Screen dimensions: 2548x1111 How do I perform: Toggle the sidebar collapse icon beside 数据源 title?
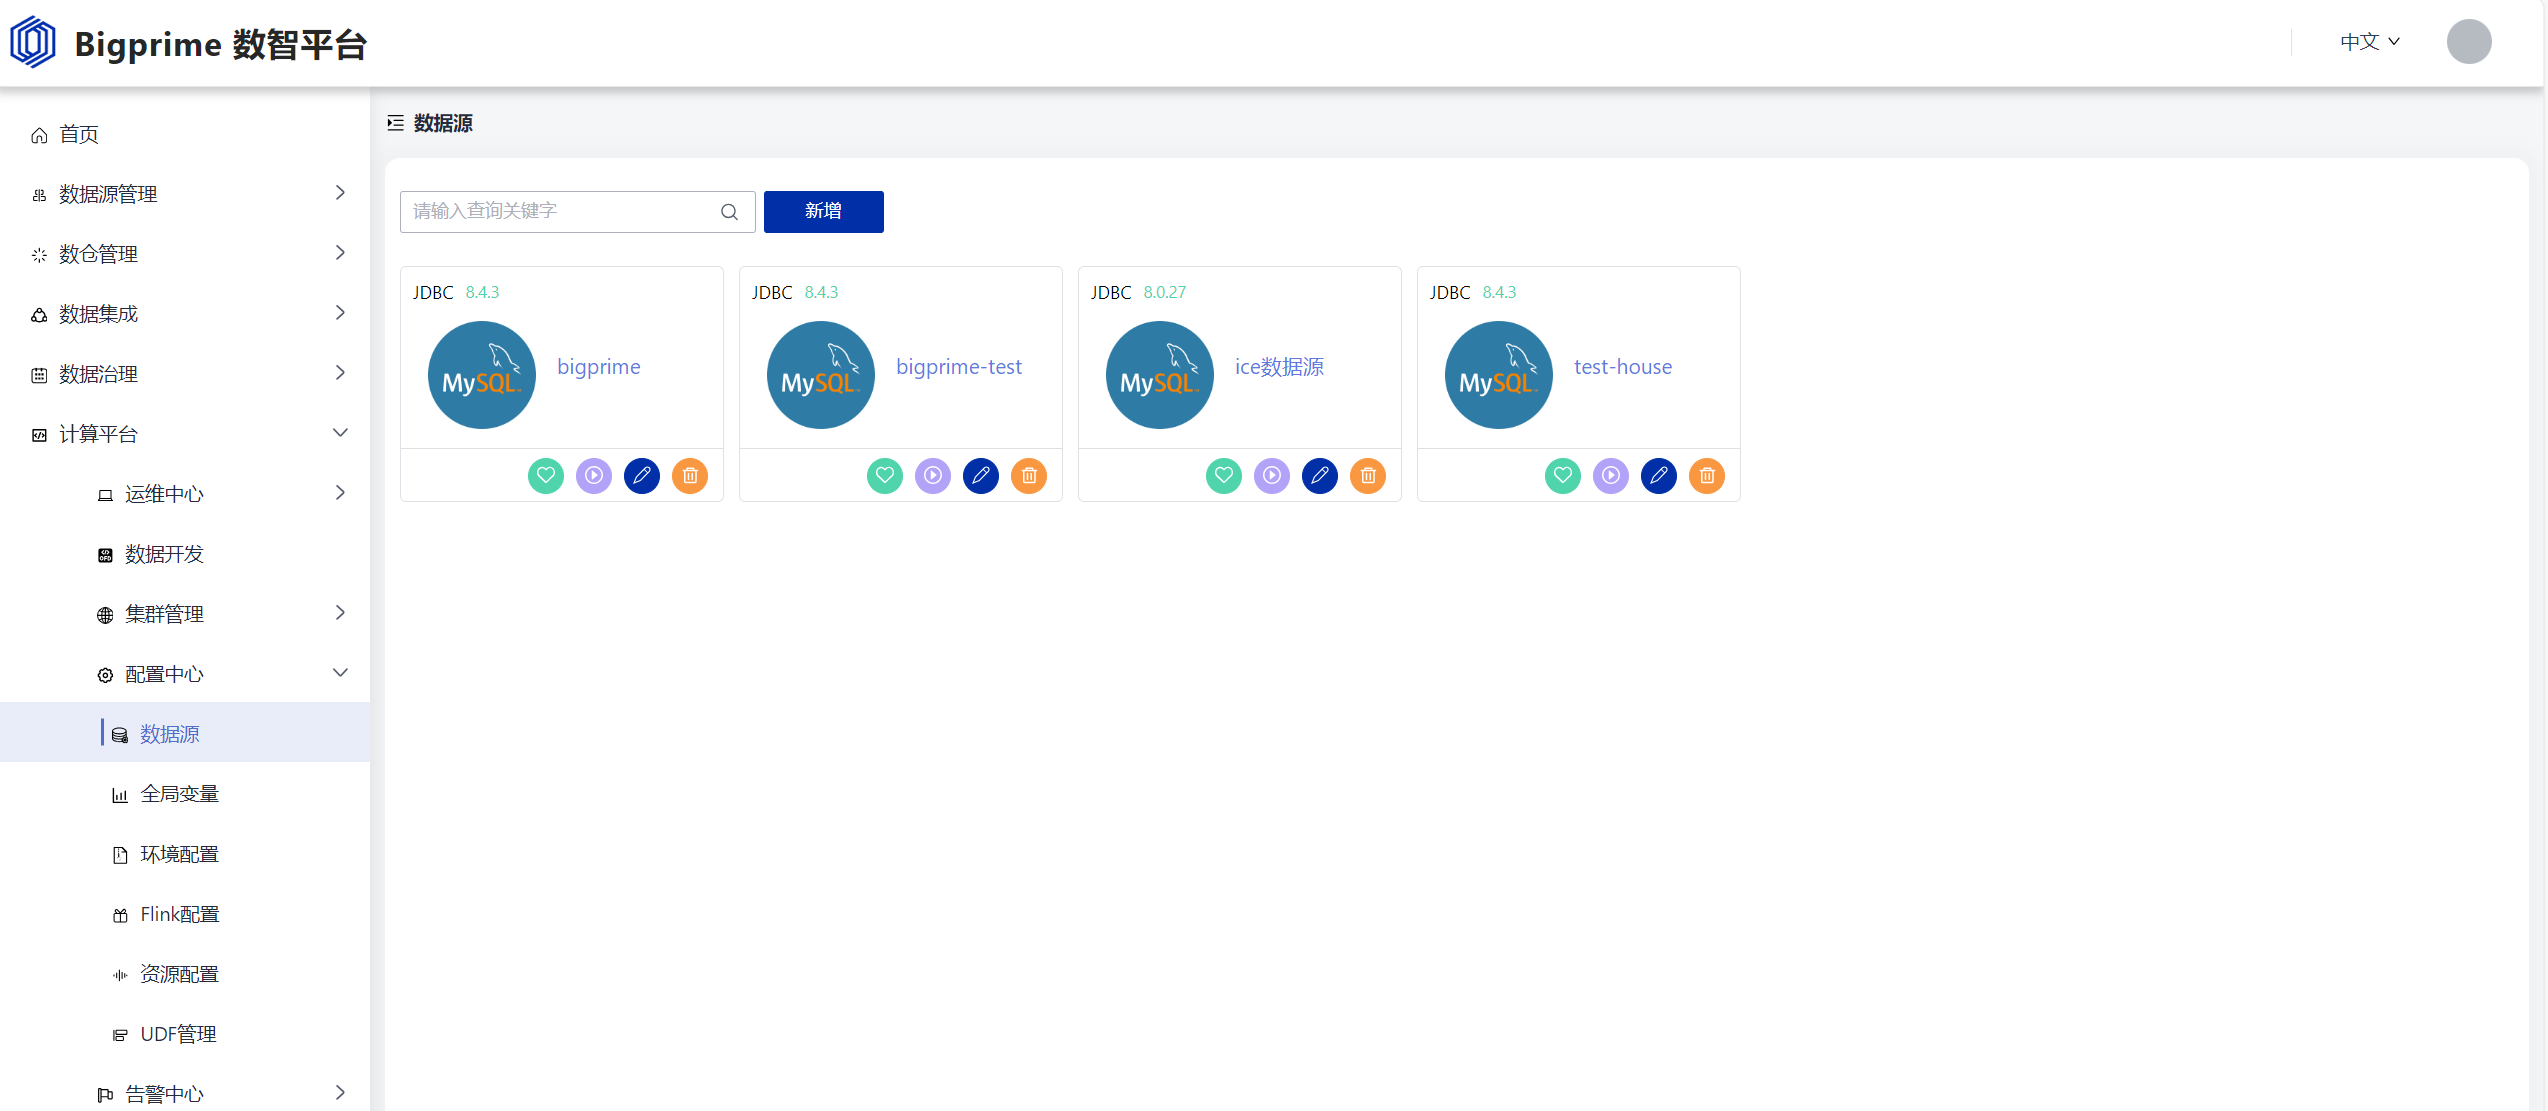[395, 123]
